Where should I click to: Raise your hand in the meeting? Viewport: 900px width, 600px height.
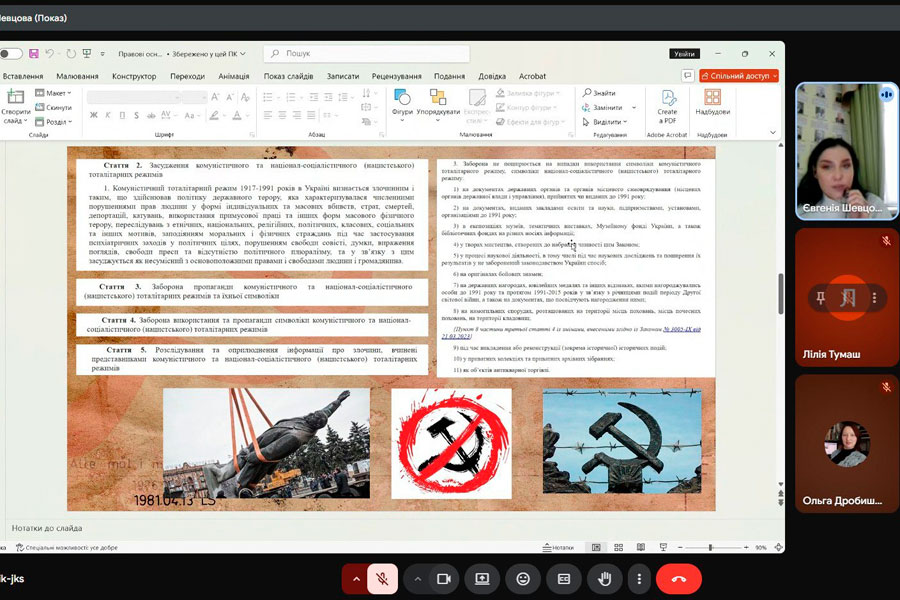coord(604,579)
